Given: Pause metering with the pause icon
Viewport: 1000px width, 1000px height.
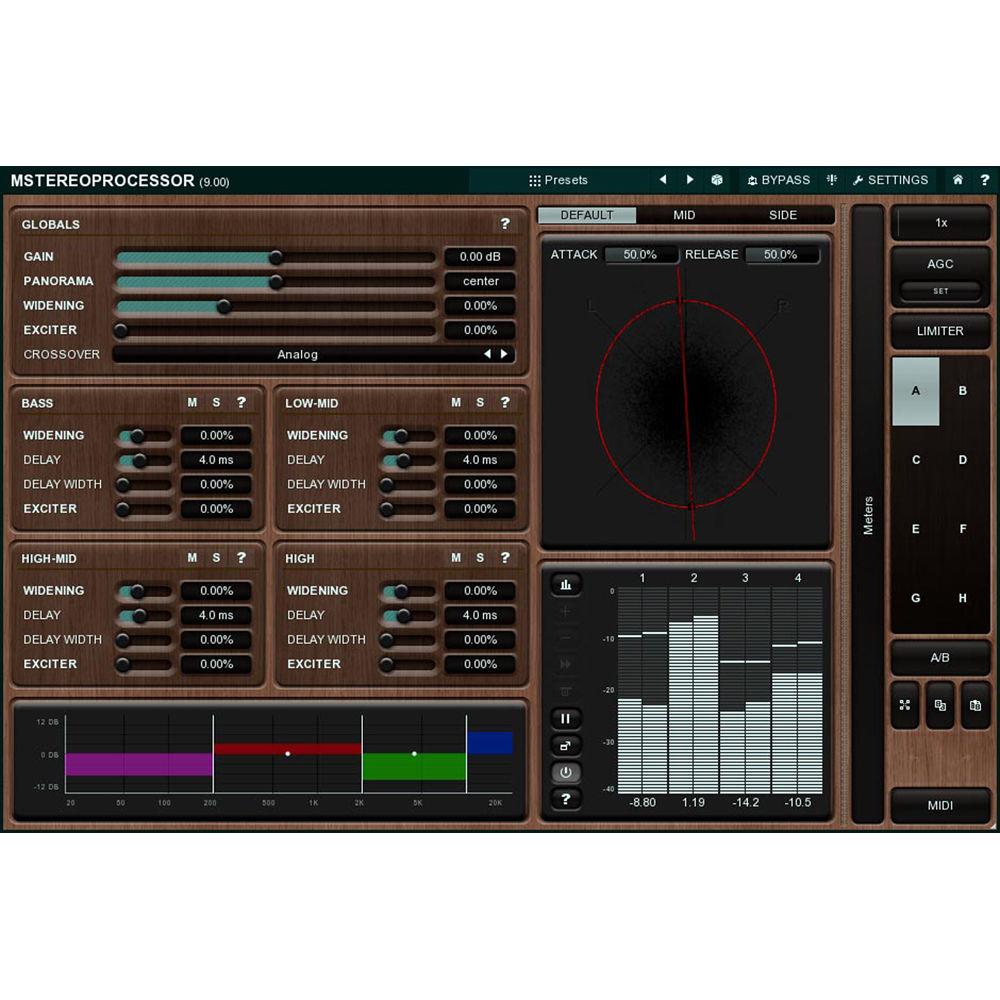Looking at the screenshot, I should click(x=566, y=717).
